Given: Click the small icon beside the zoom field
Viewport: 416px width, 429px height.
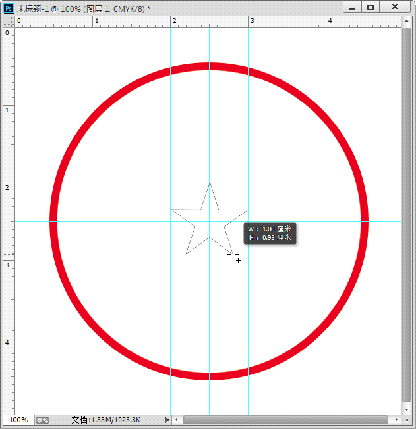Looking at the screenshot, I should pyautogui.click(x=42, y=420).
